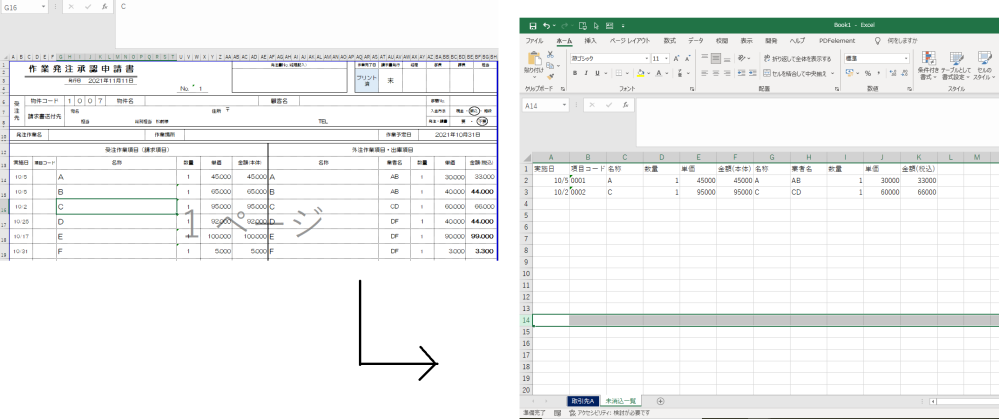The image size is (999, 419).
Task: Click the fx icon beside the G16 box
Action: click(104, 6)
